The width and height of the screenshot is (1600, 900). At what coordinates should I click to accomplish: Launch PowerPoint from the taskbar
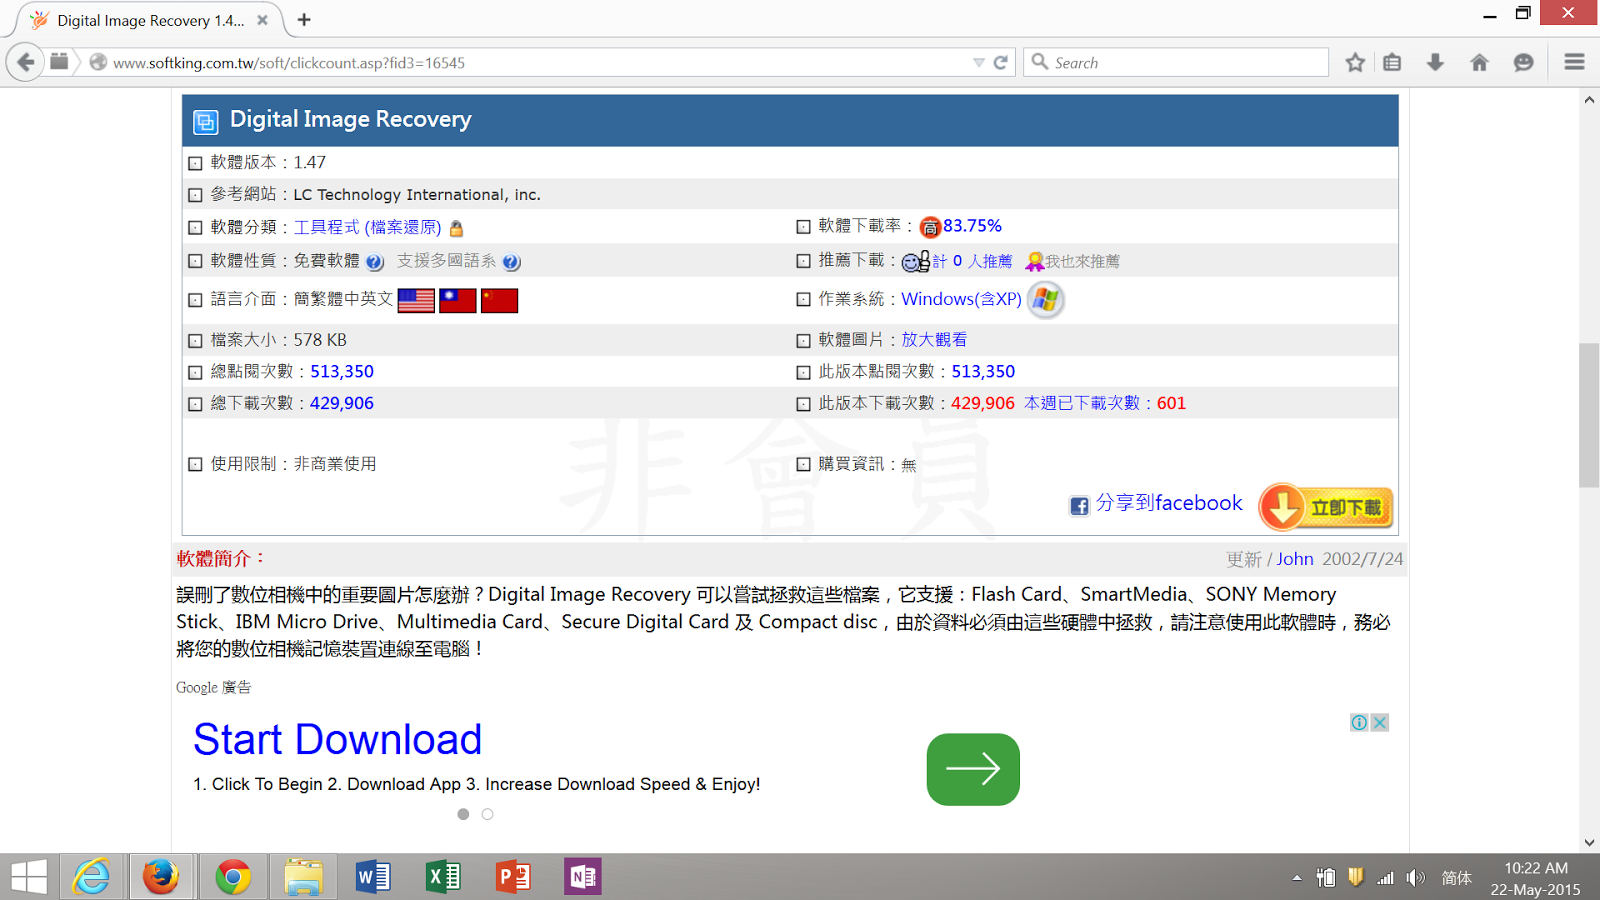pos(513,877)
